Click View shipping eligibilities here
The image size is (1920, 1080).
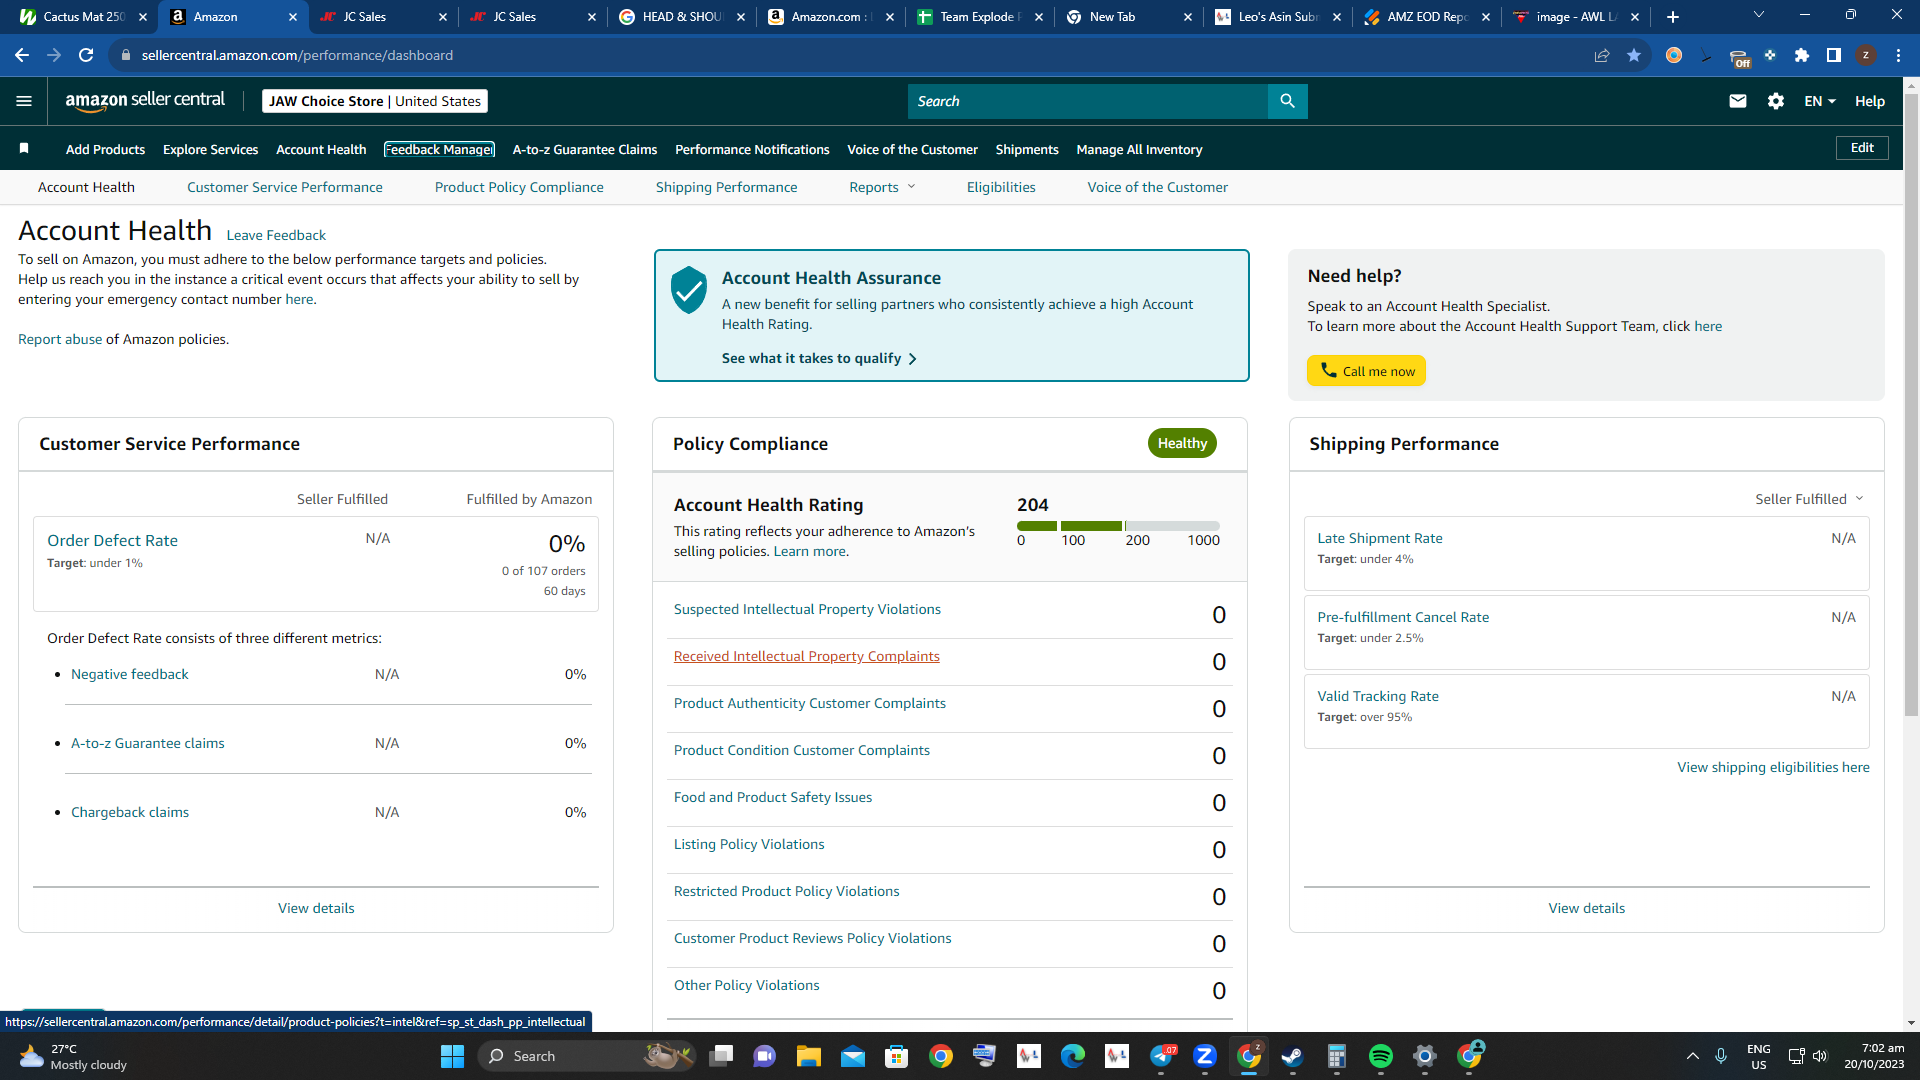point(1773,767)
